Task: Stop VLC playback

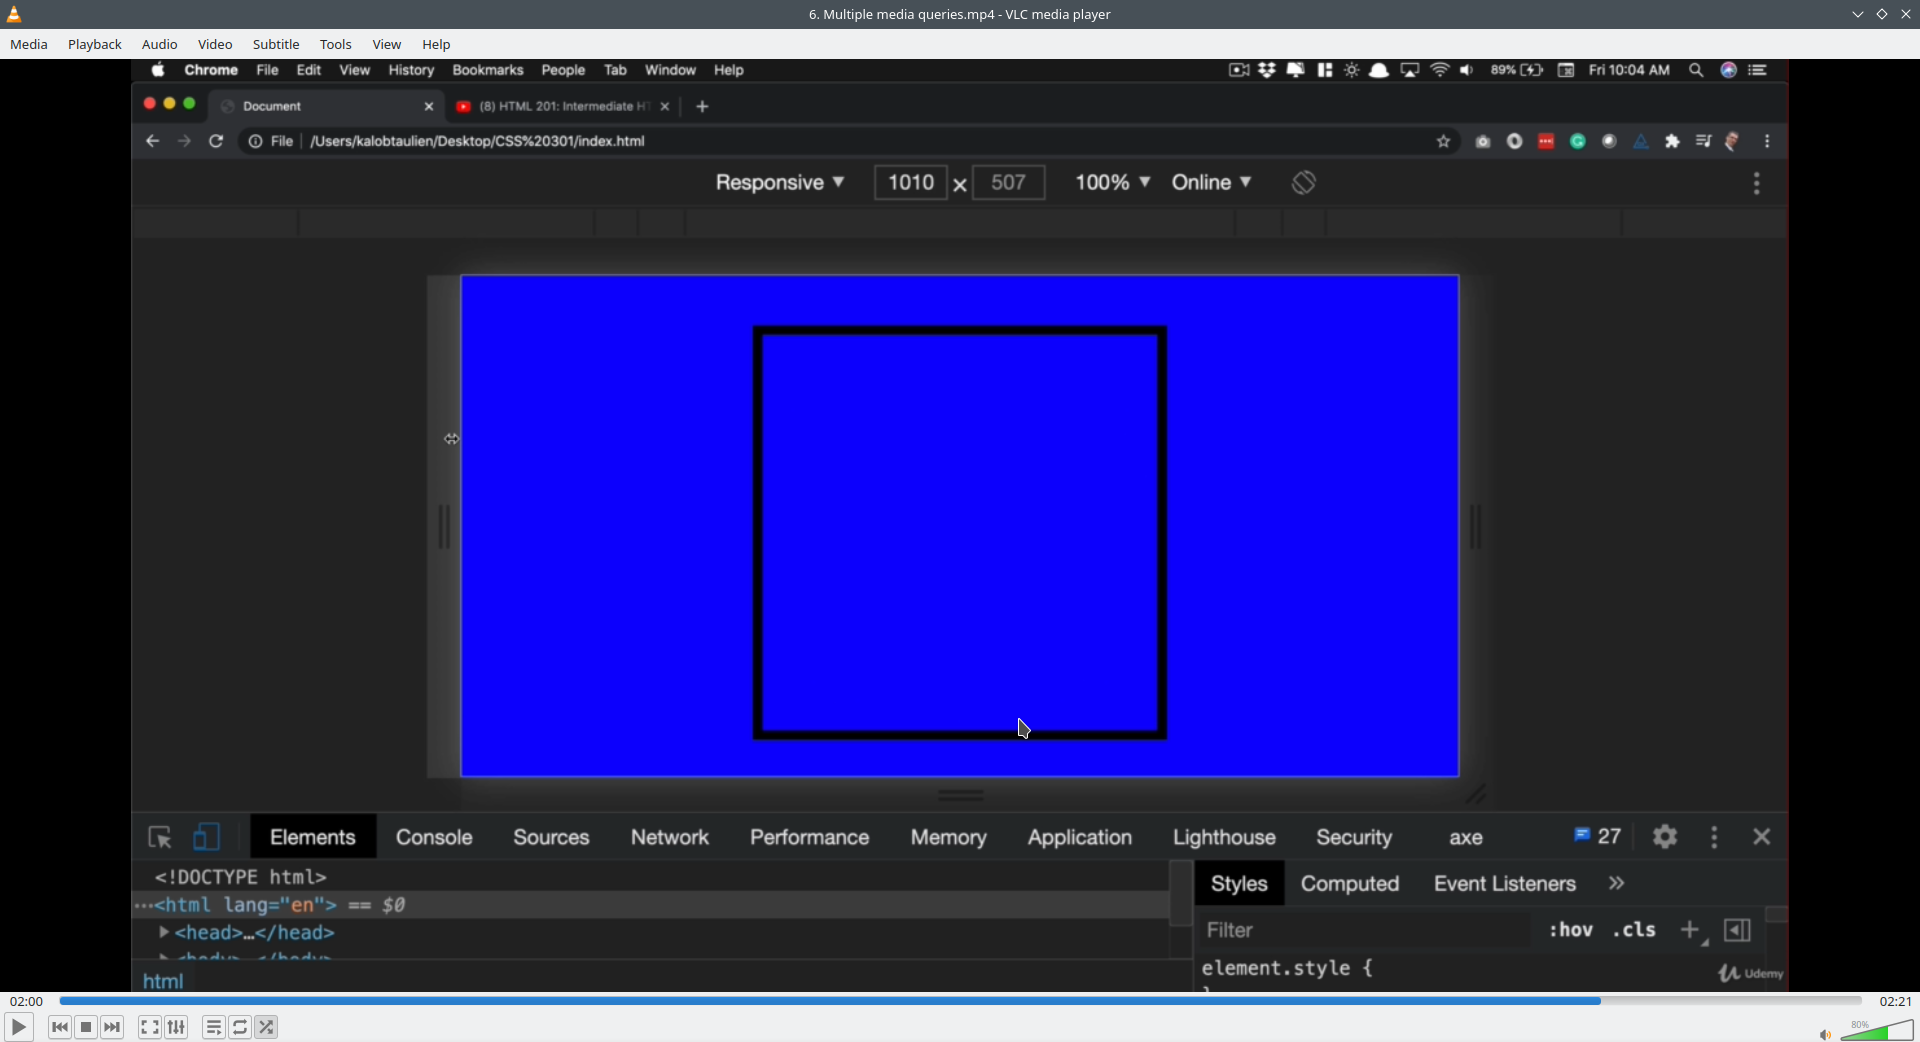Action: tap(86, 1027)
